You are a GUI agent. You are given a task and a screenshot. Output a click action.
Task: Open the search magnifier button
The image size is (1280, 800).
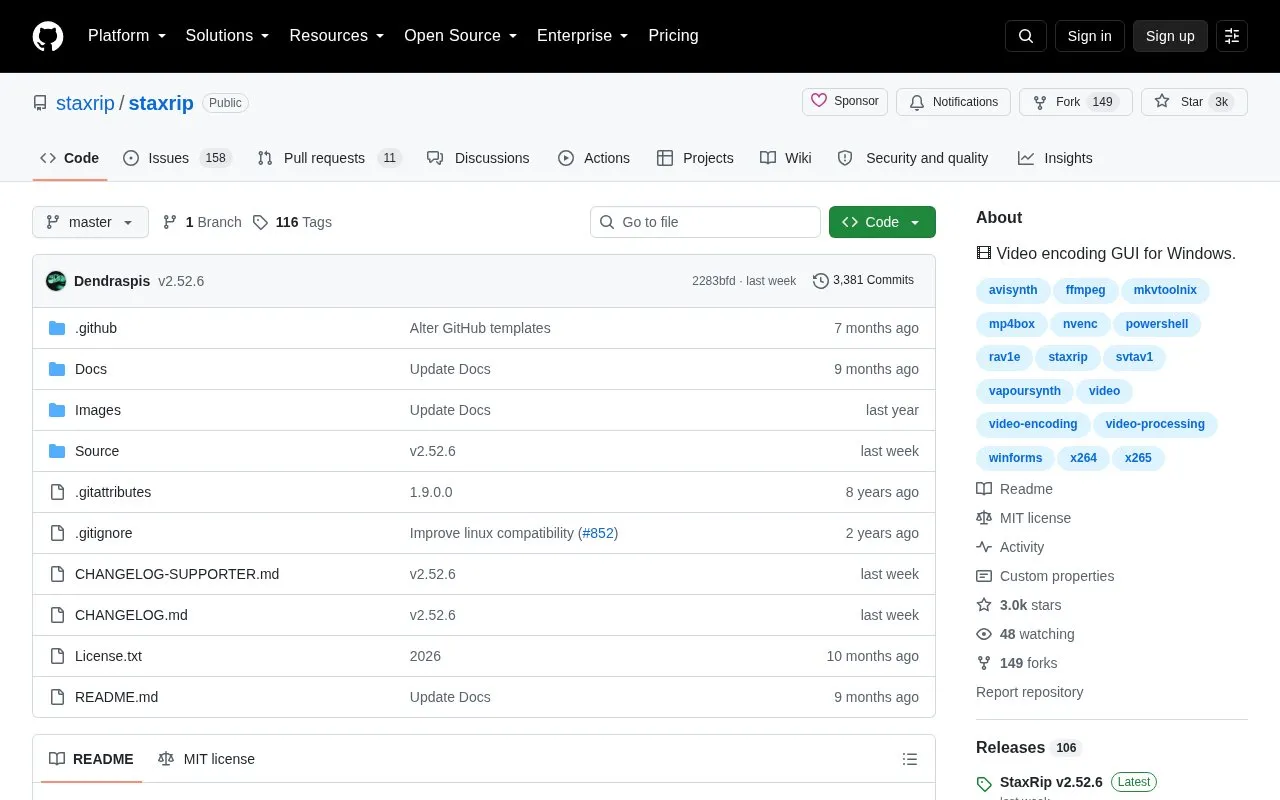(1026, 36)
